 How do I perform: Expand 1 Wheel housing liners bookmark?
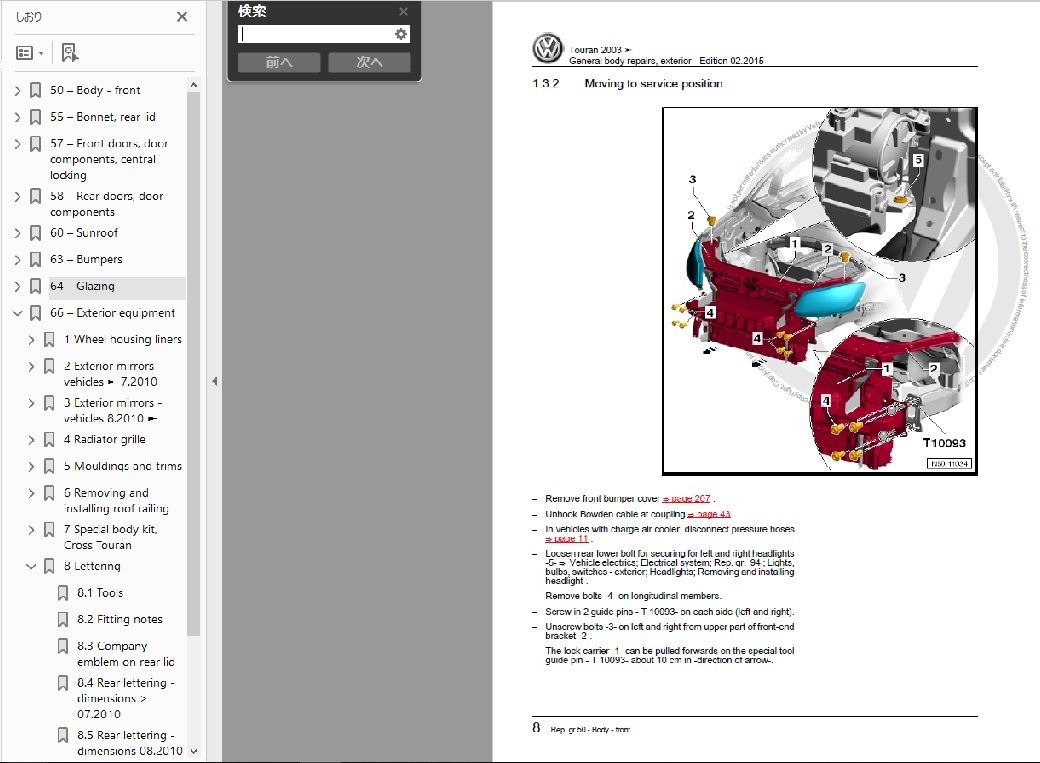(x=31, y=340)
